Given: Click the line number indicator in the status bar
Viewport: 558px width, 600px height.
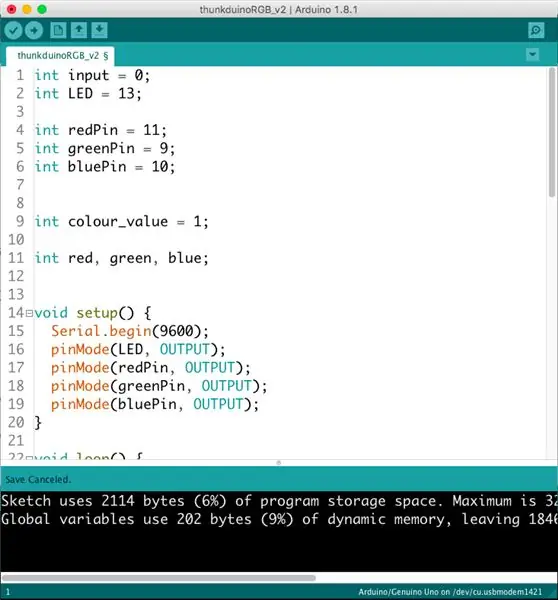Looking at the screenshot, I should click(x=8, y=592).
